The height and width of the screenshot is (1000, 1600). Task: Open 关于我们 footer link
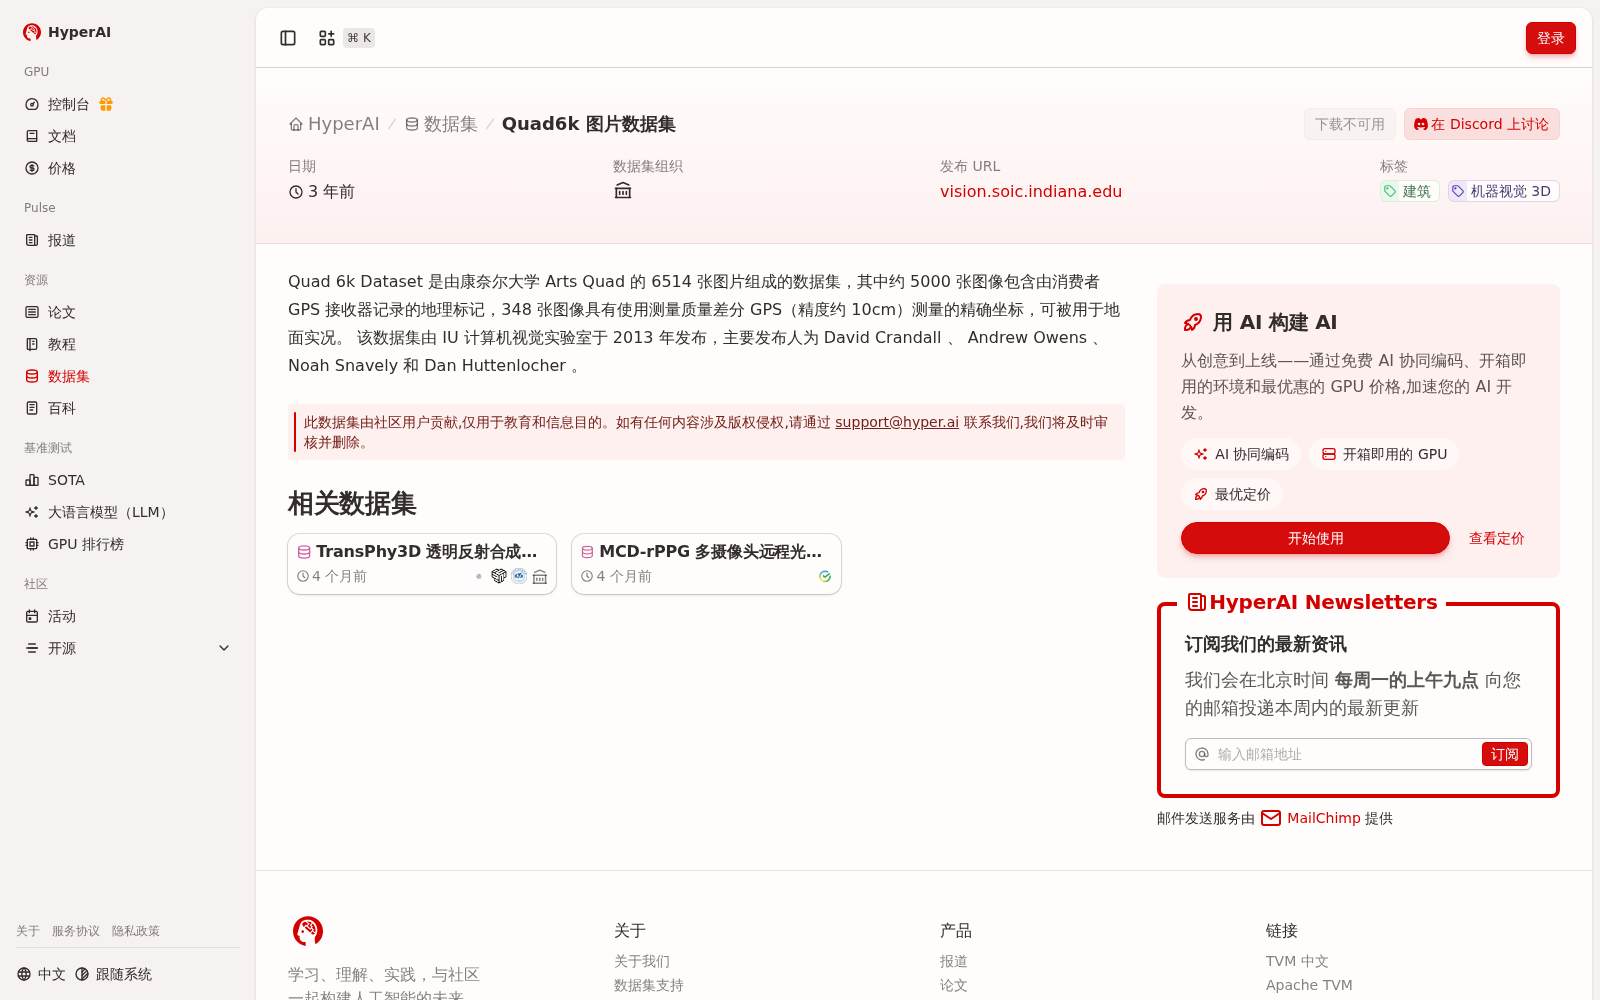click(642, 961)
